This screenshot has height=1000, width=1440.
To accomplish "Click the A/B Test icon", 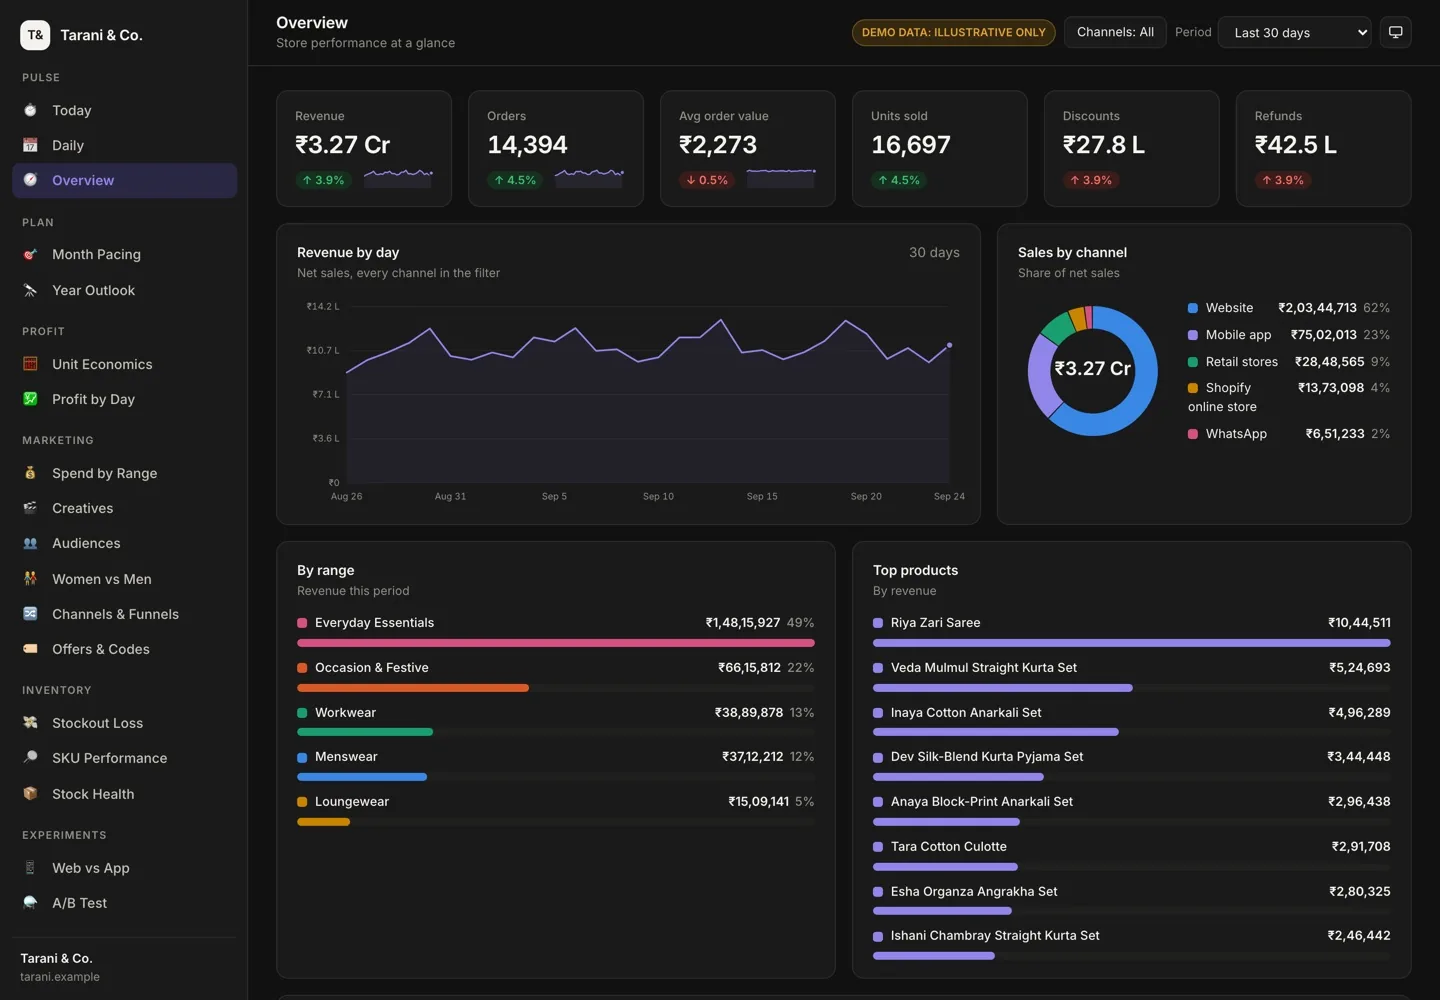I will (30, 903).
